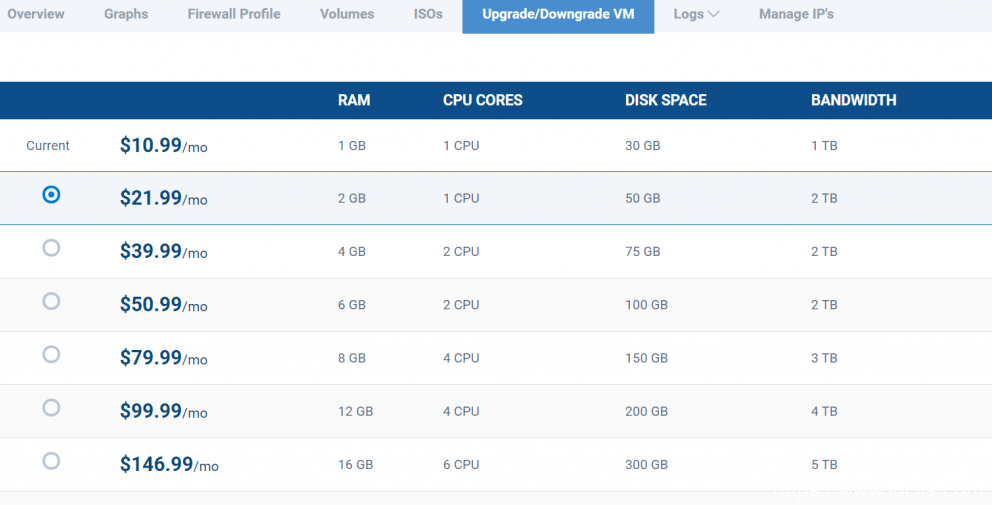Select the $50.99/mo plan option
This screenshot has width=992, height=505.
click(51, 301)
